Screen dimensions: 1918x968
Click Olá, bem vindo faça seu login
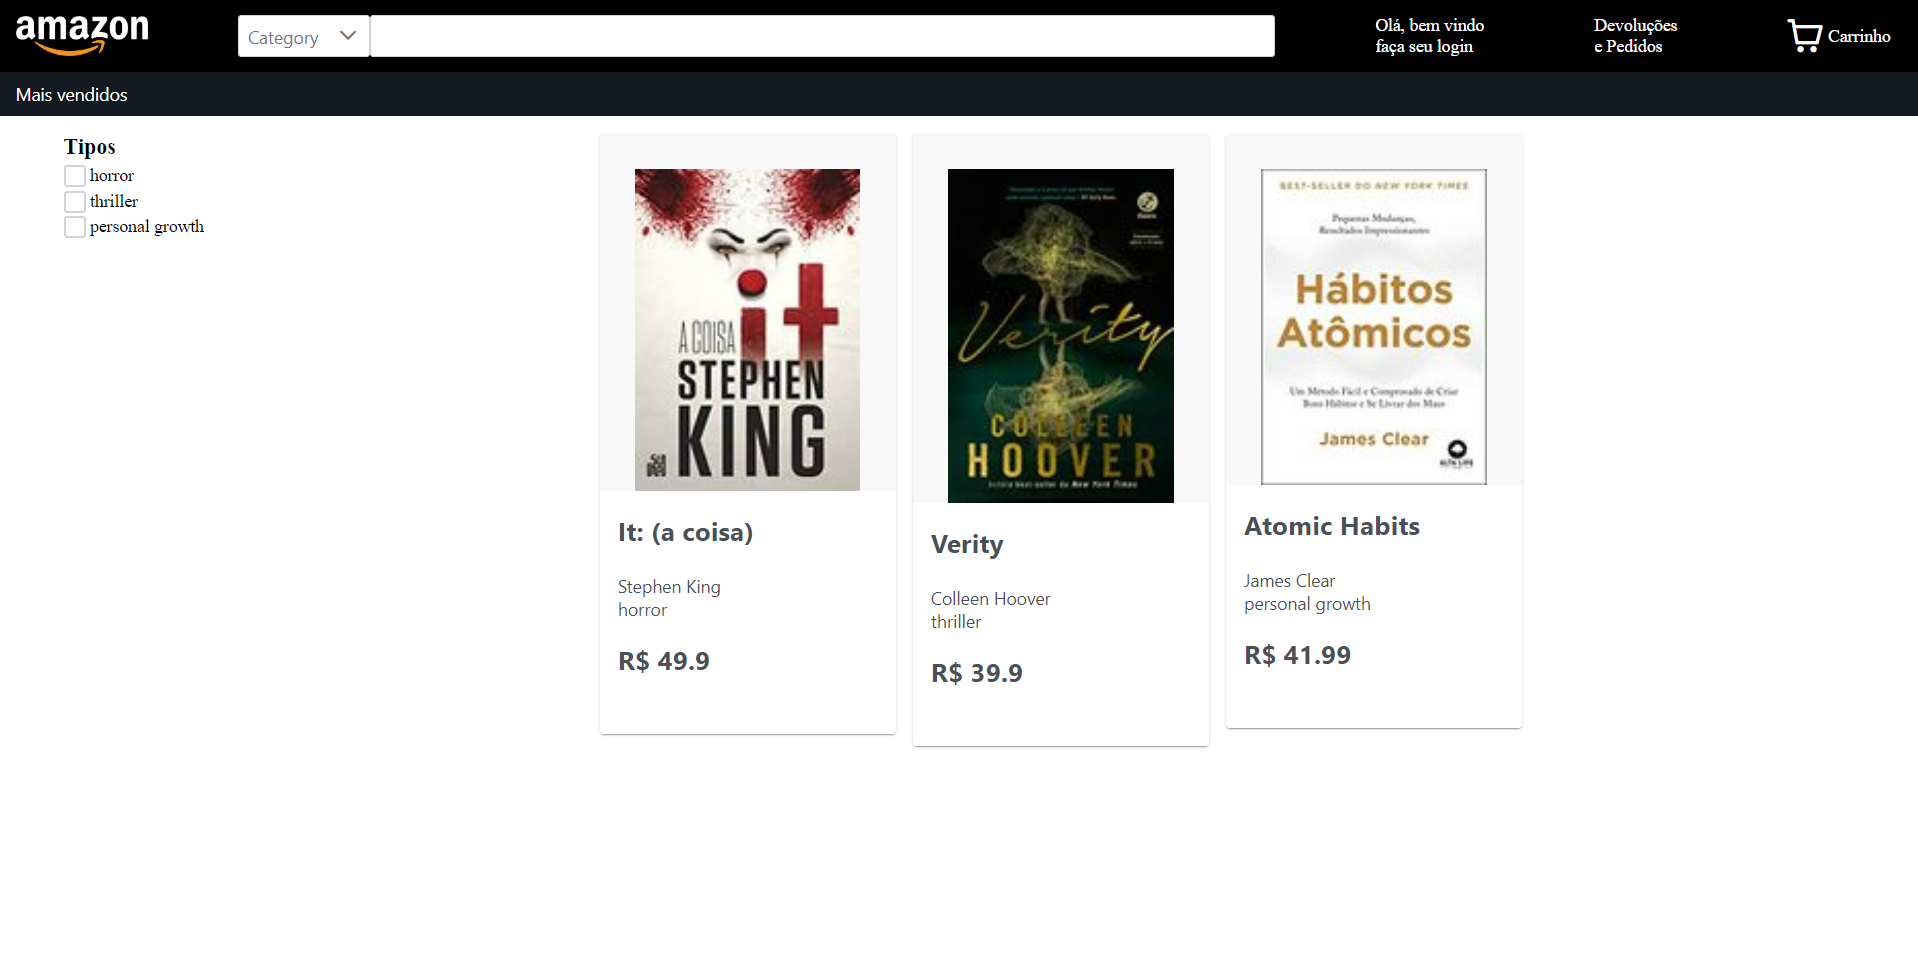(x=1429, y=36)
